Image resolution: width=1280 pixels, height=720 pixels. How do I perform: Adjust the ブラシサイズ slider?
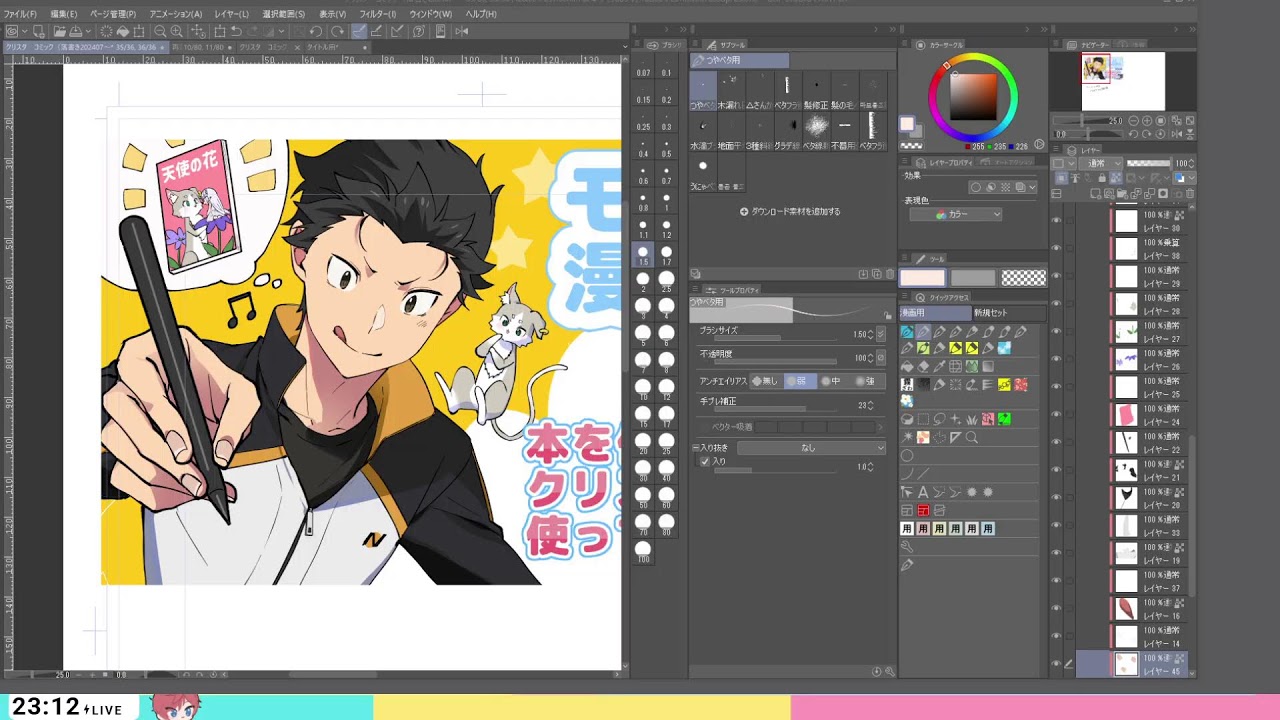pyautogui.click(x=776, y=338)
